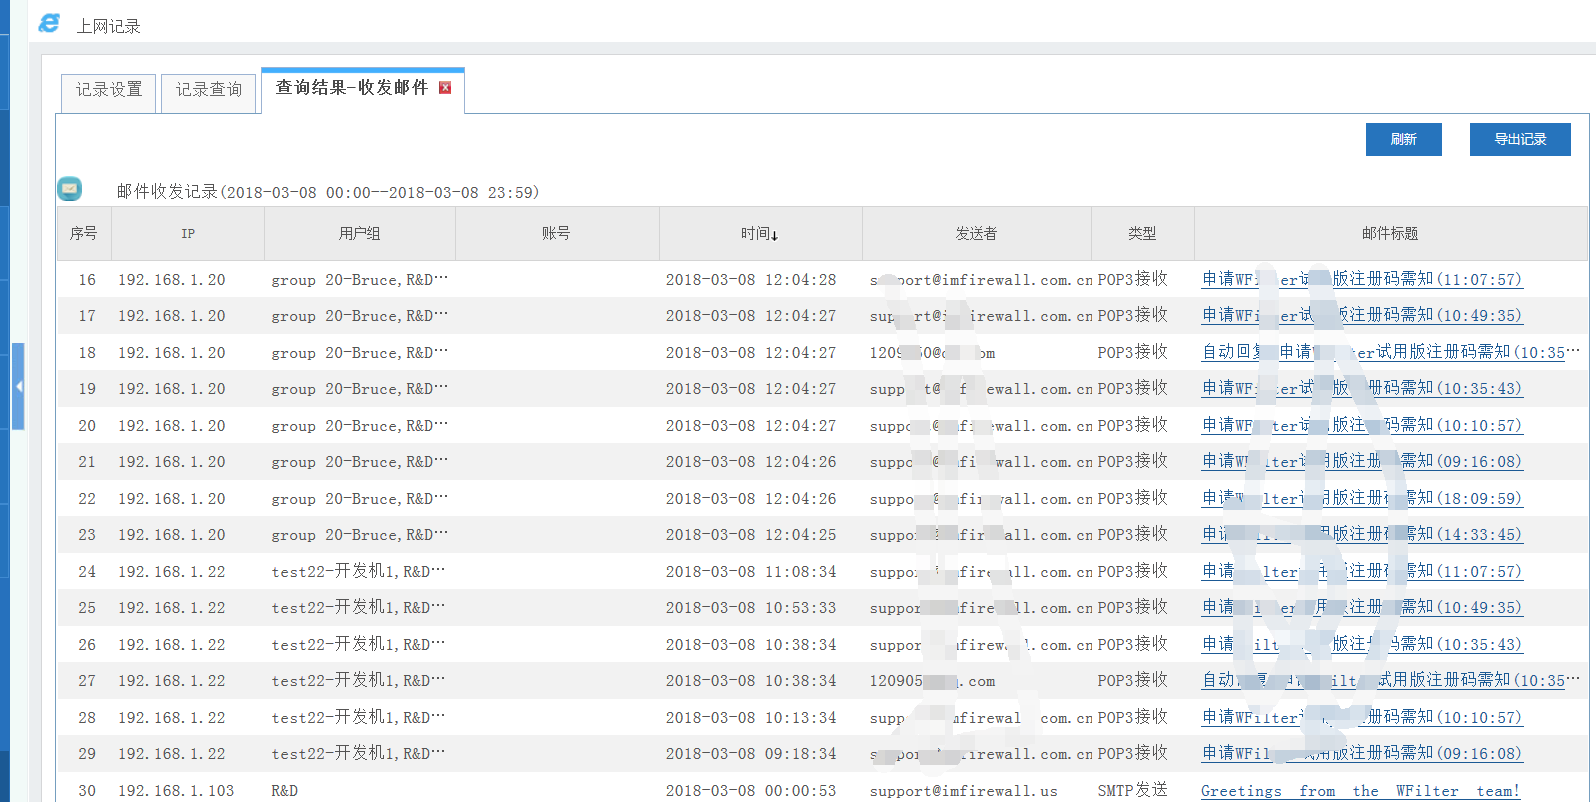Click the 导出记录 button
This screenshot has height=802, width=1596.
point(1519,140)
